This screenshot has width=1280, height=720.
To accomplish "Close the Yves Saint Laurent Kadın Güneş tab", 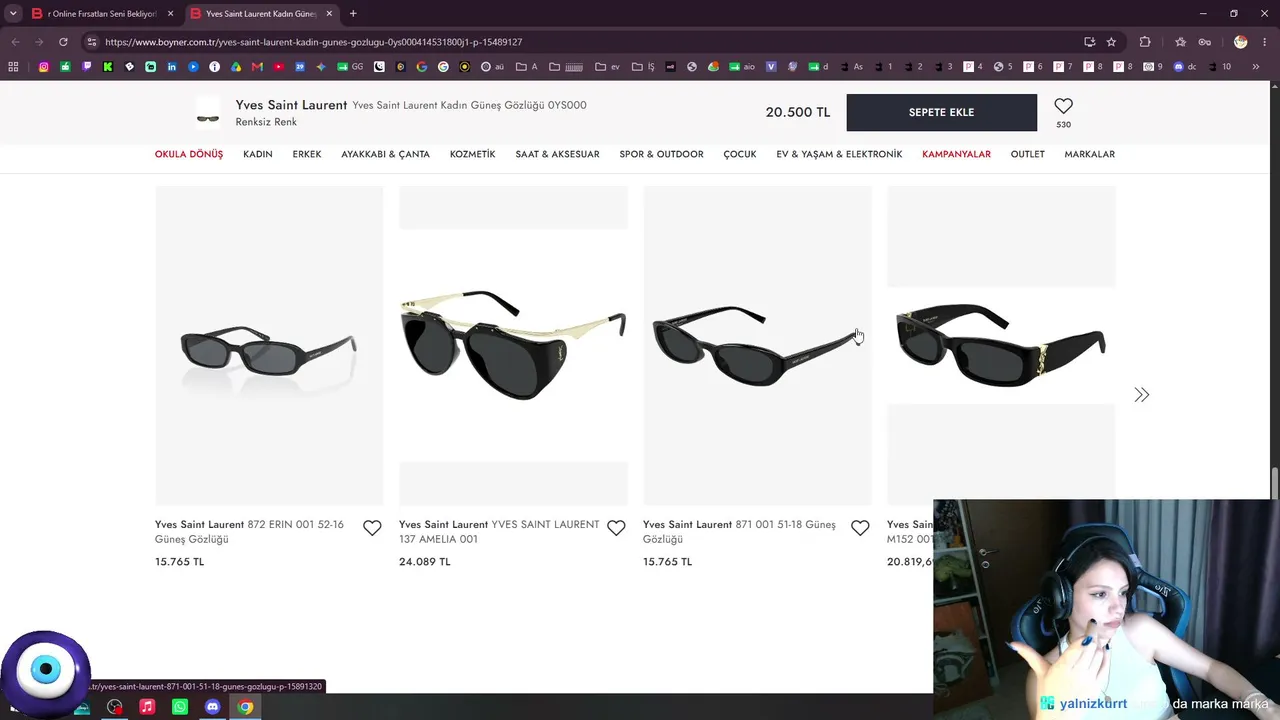I will pos(329,14).
